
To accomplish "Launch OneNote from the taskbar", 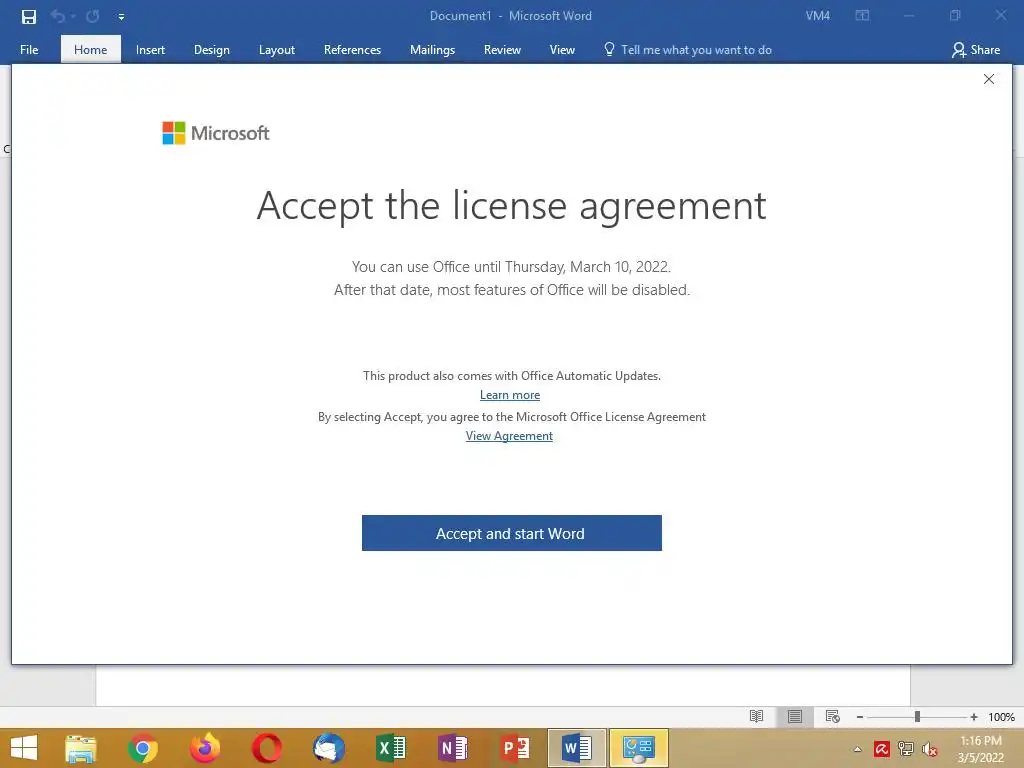I will (453, 748).
